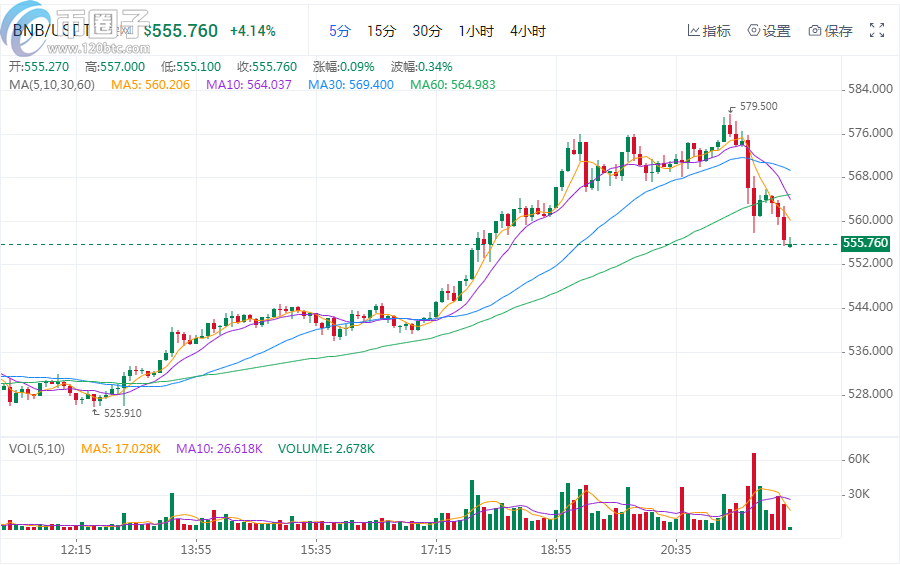Click 保存 to save chart image
Image resolution: width=900 pixels, height=565 pixels.
pyautogui.click(x=830, y=31)
